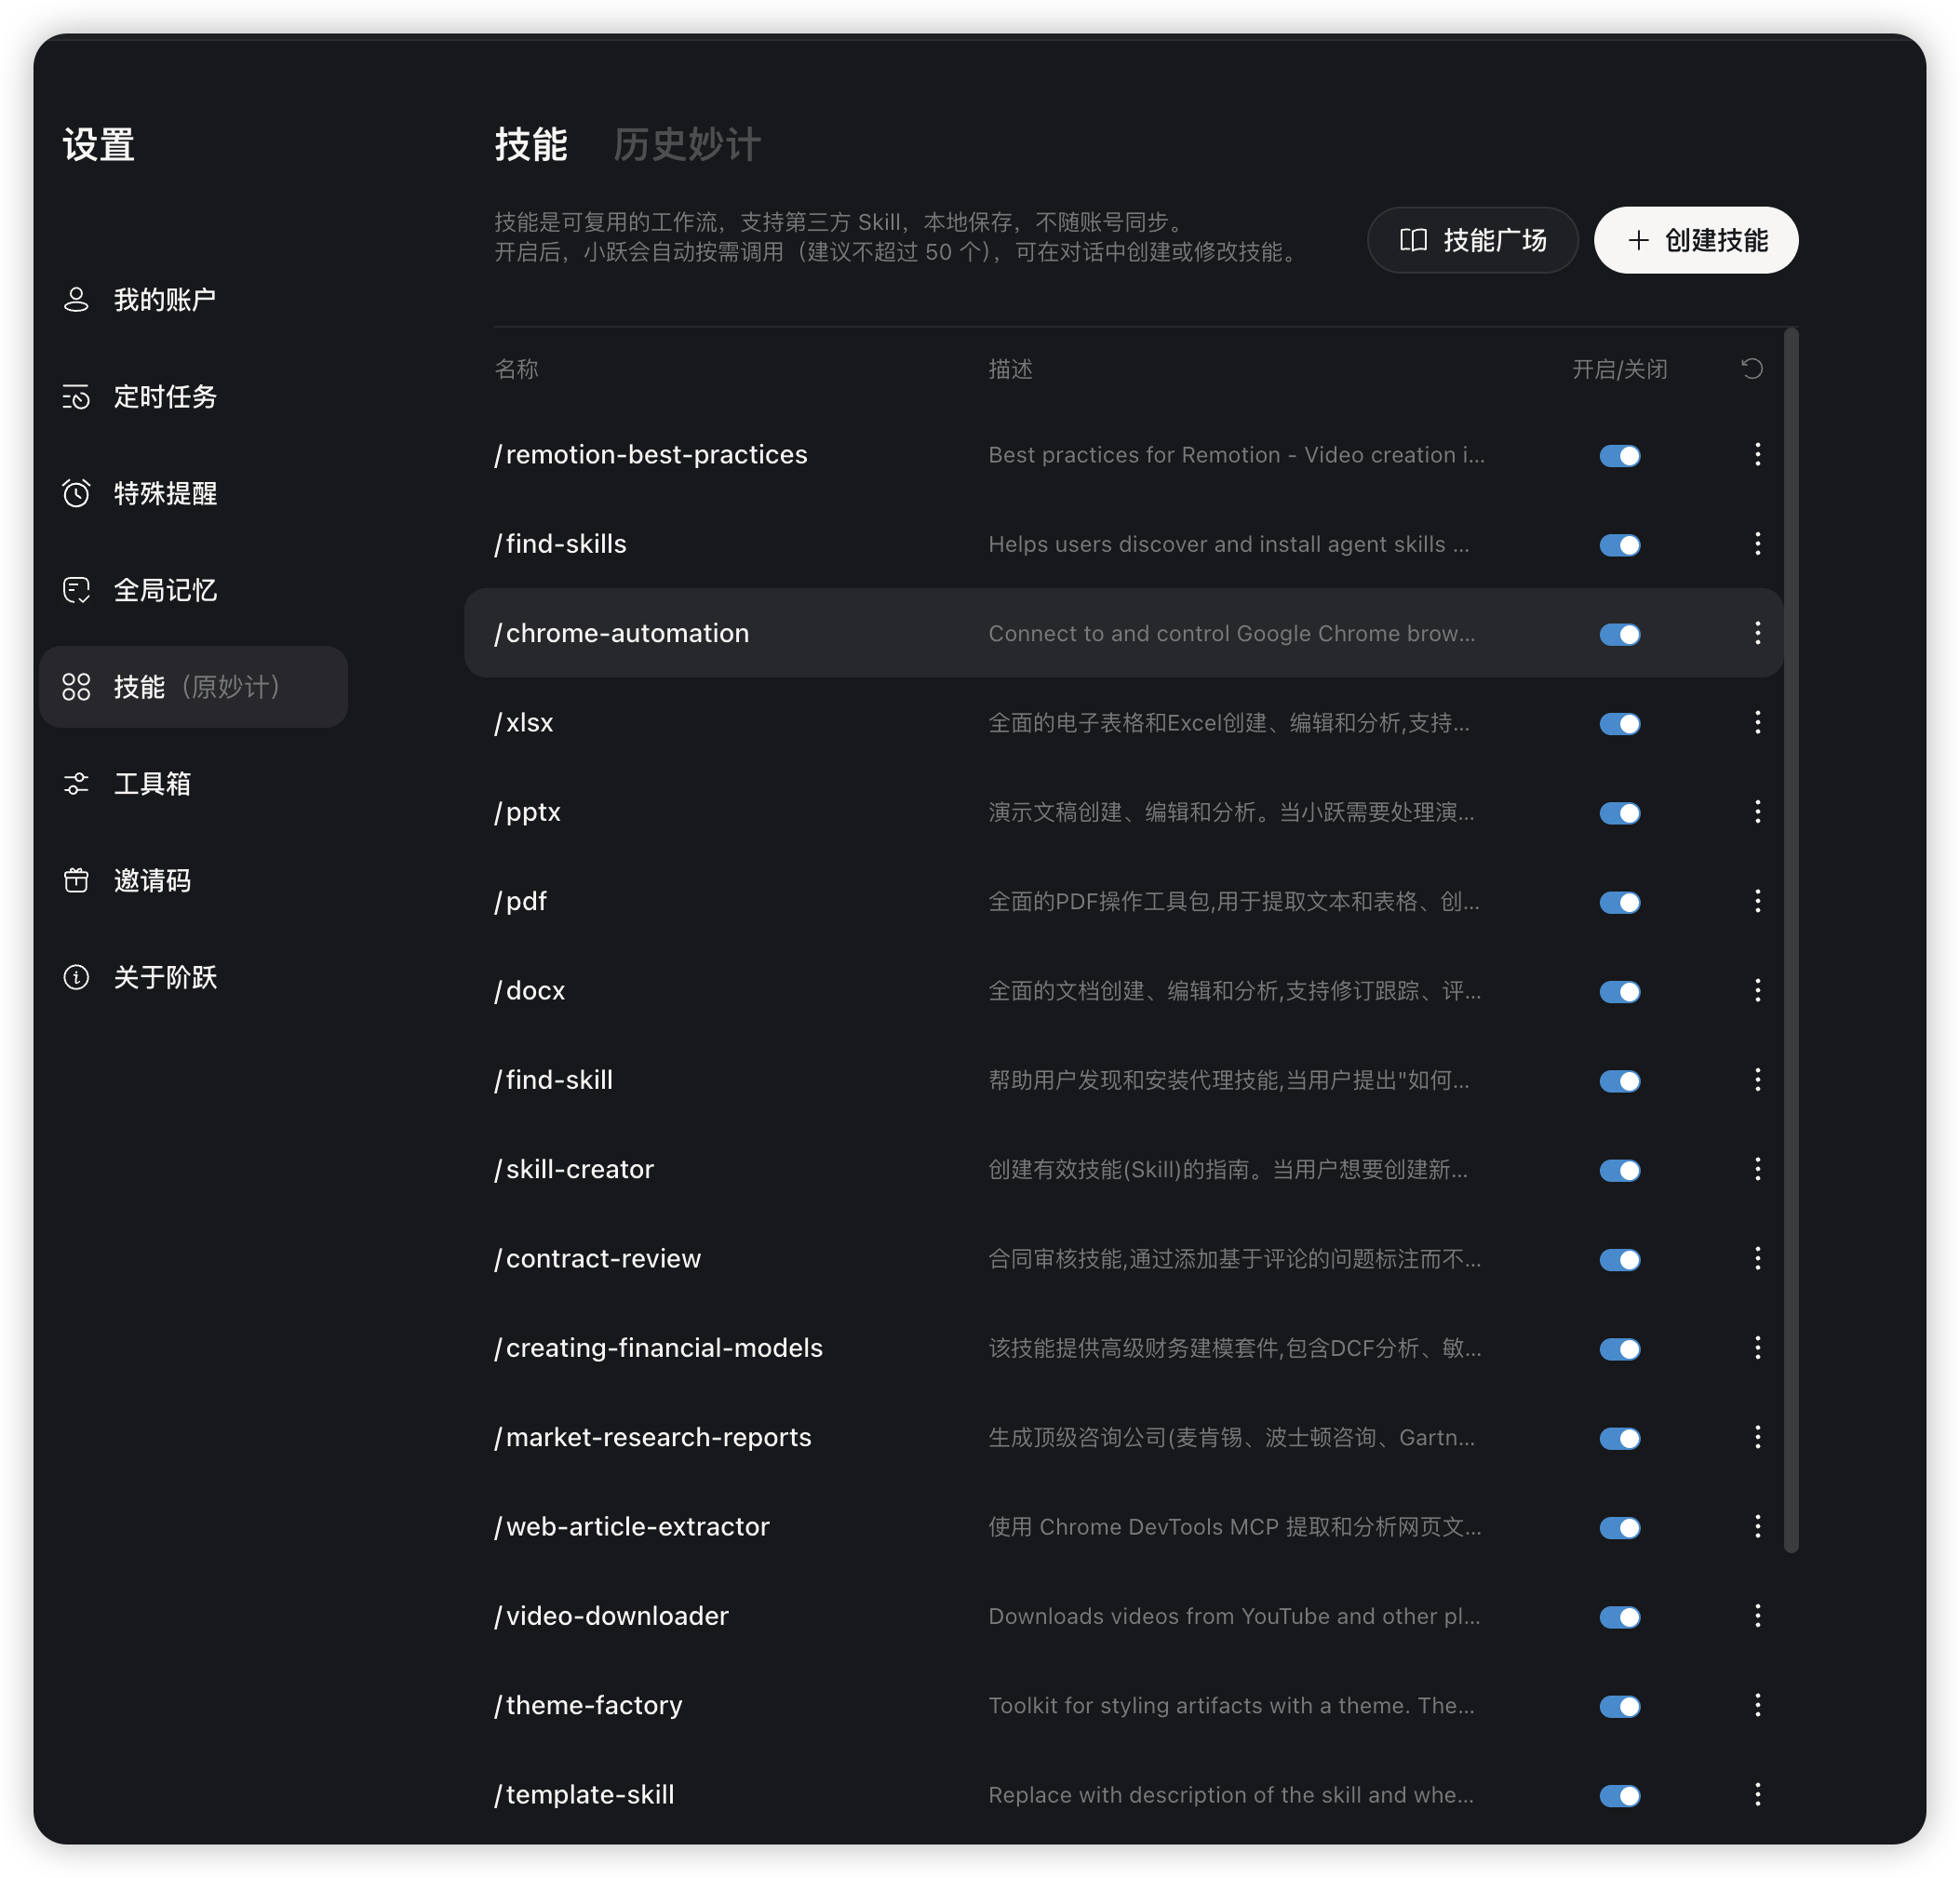The width and height of the screenshot is (1960, 1878).
Task: Click the skills list vertical scrollbar
Action: coord(1790,940)
